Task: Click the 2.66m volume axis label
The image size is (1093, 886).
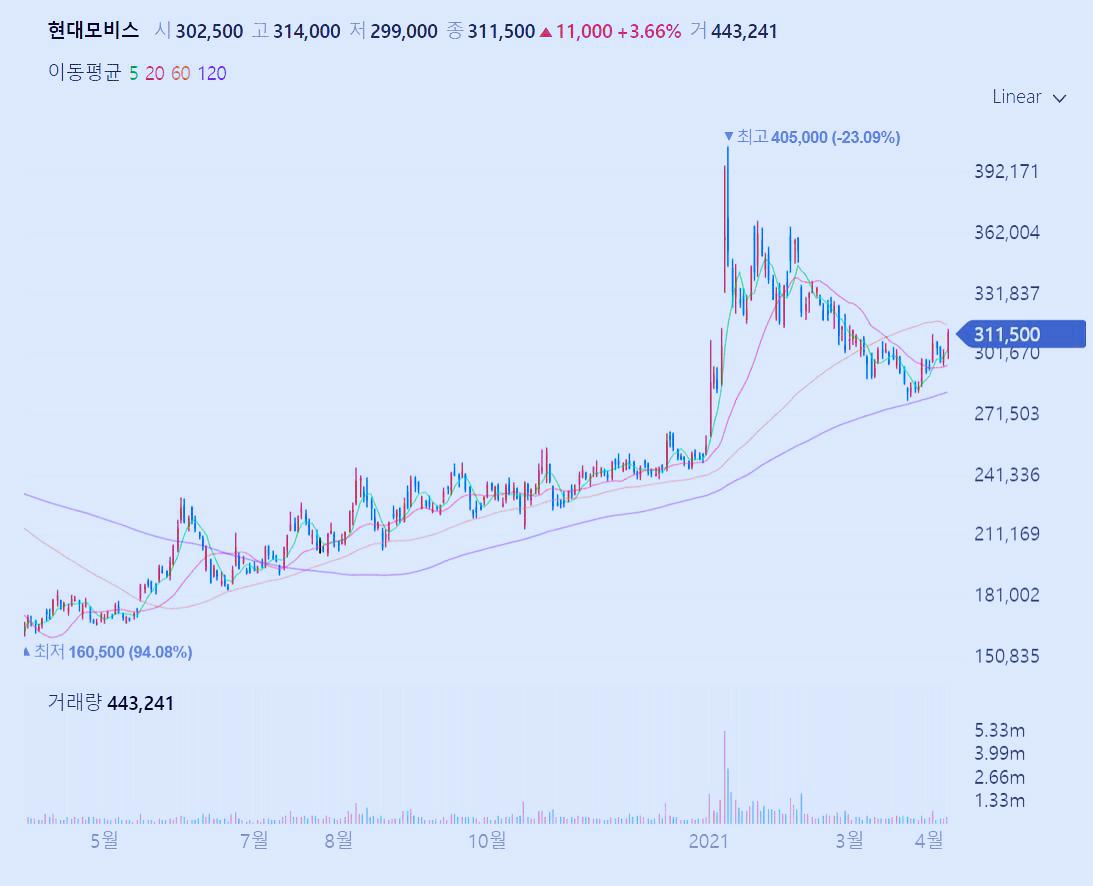Action: coord(1000,777)
